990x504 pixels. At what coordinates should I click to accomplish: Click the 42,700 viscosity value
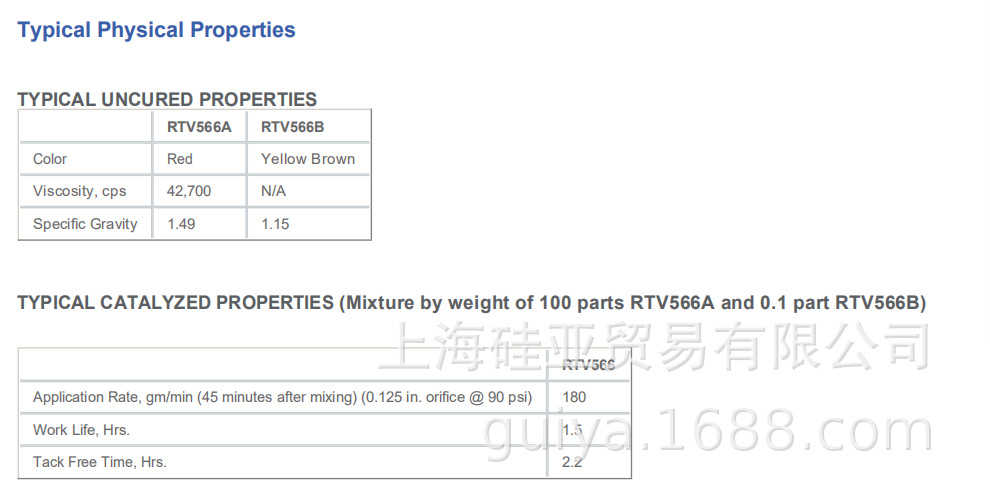point(189,191)
